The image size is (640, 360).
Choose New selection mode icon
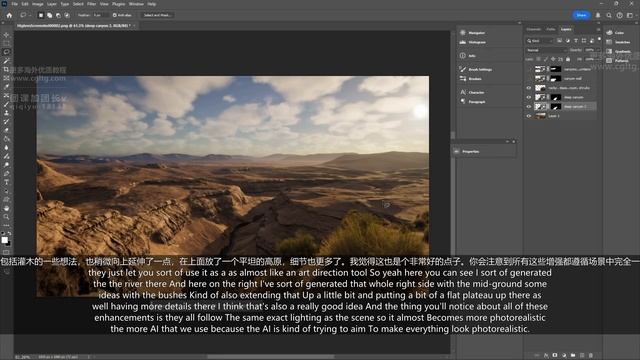click(41, 15)
